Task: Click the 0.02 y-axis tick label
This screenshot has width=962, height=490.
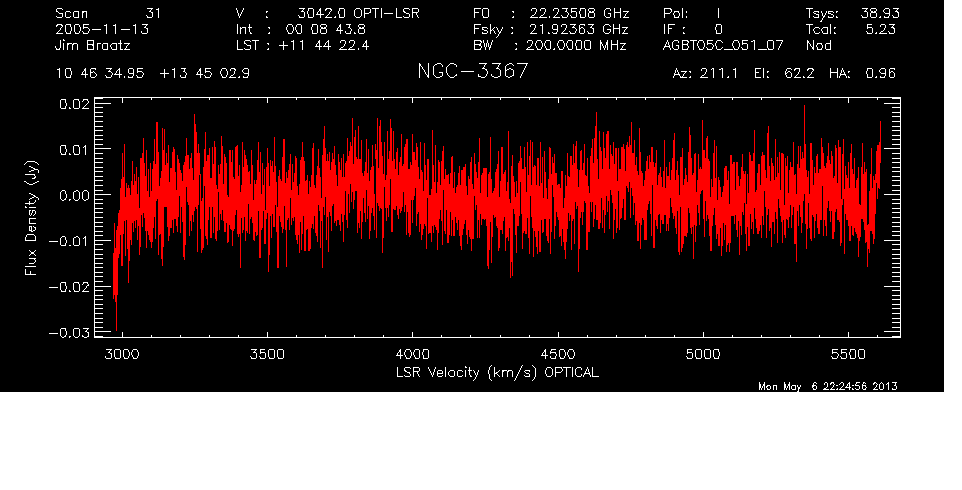Action: pos(74,104)
